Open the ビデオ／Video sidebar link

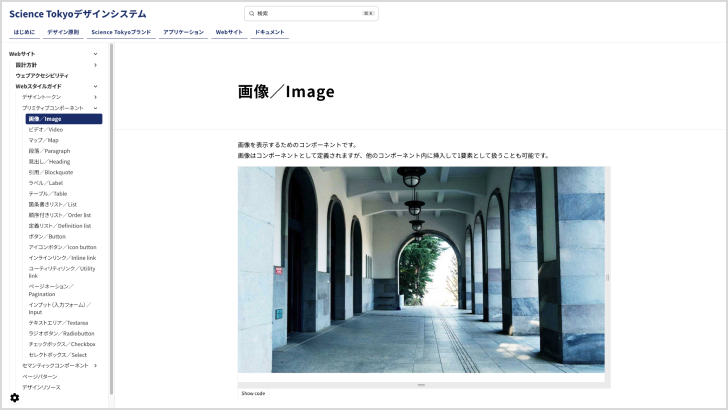click(x=46, y=130)
